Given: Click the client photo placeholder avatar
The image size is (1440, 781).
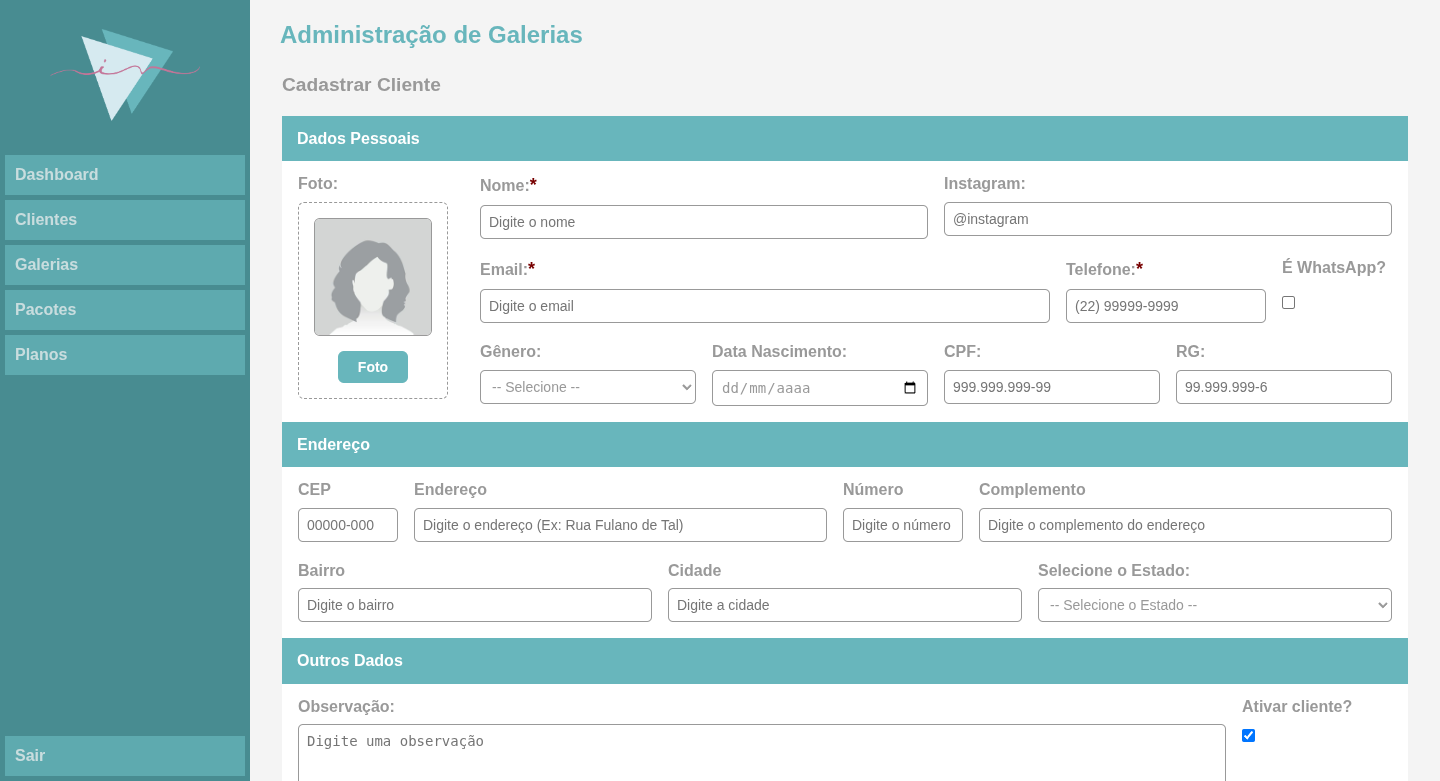Looking at the screenshot, I should 373,277.
